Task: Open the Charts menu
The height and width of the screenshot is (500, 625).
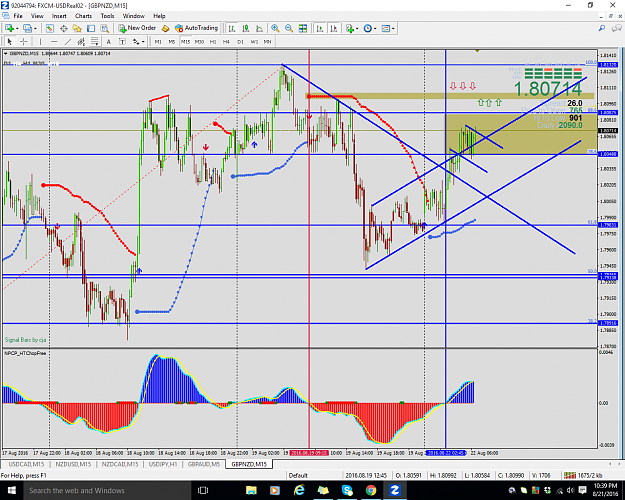Action: tap(83, 16)
